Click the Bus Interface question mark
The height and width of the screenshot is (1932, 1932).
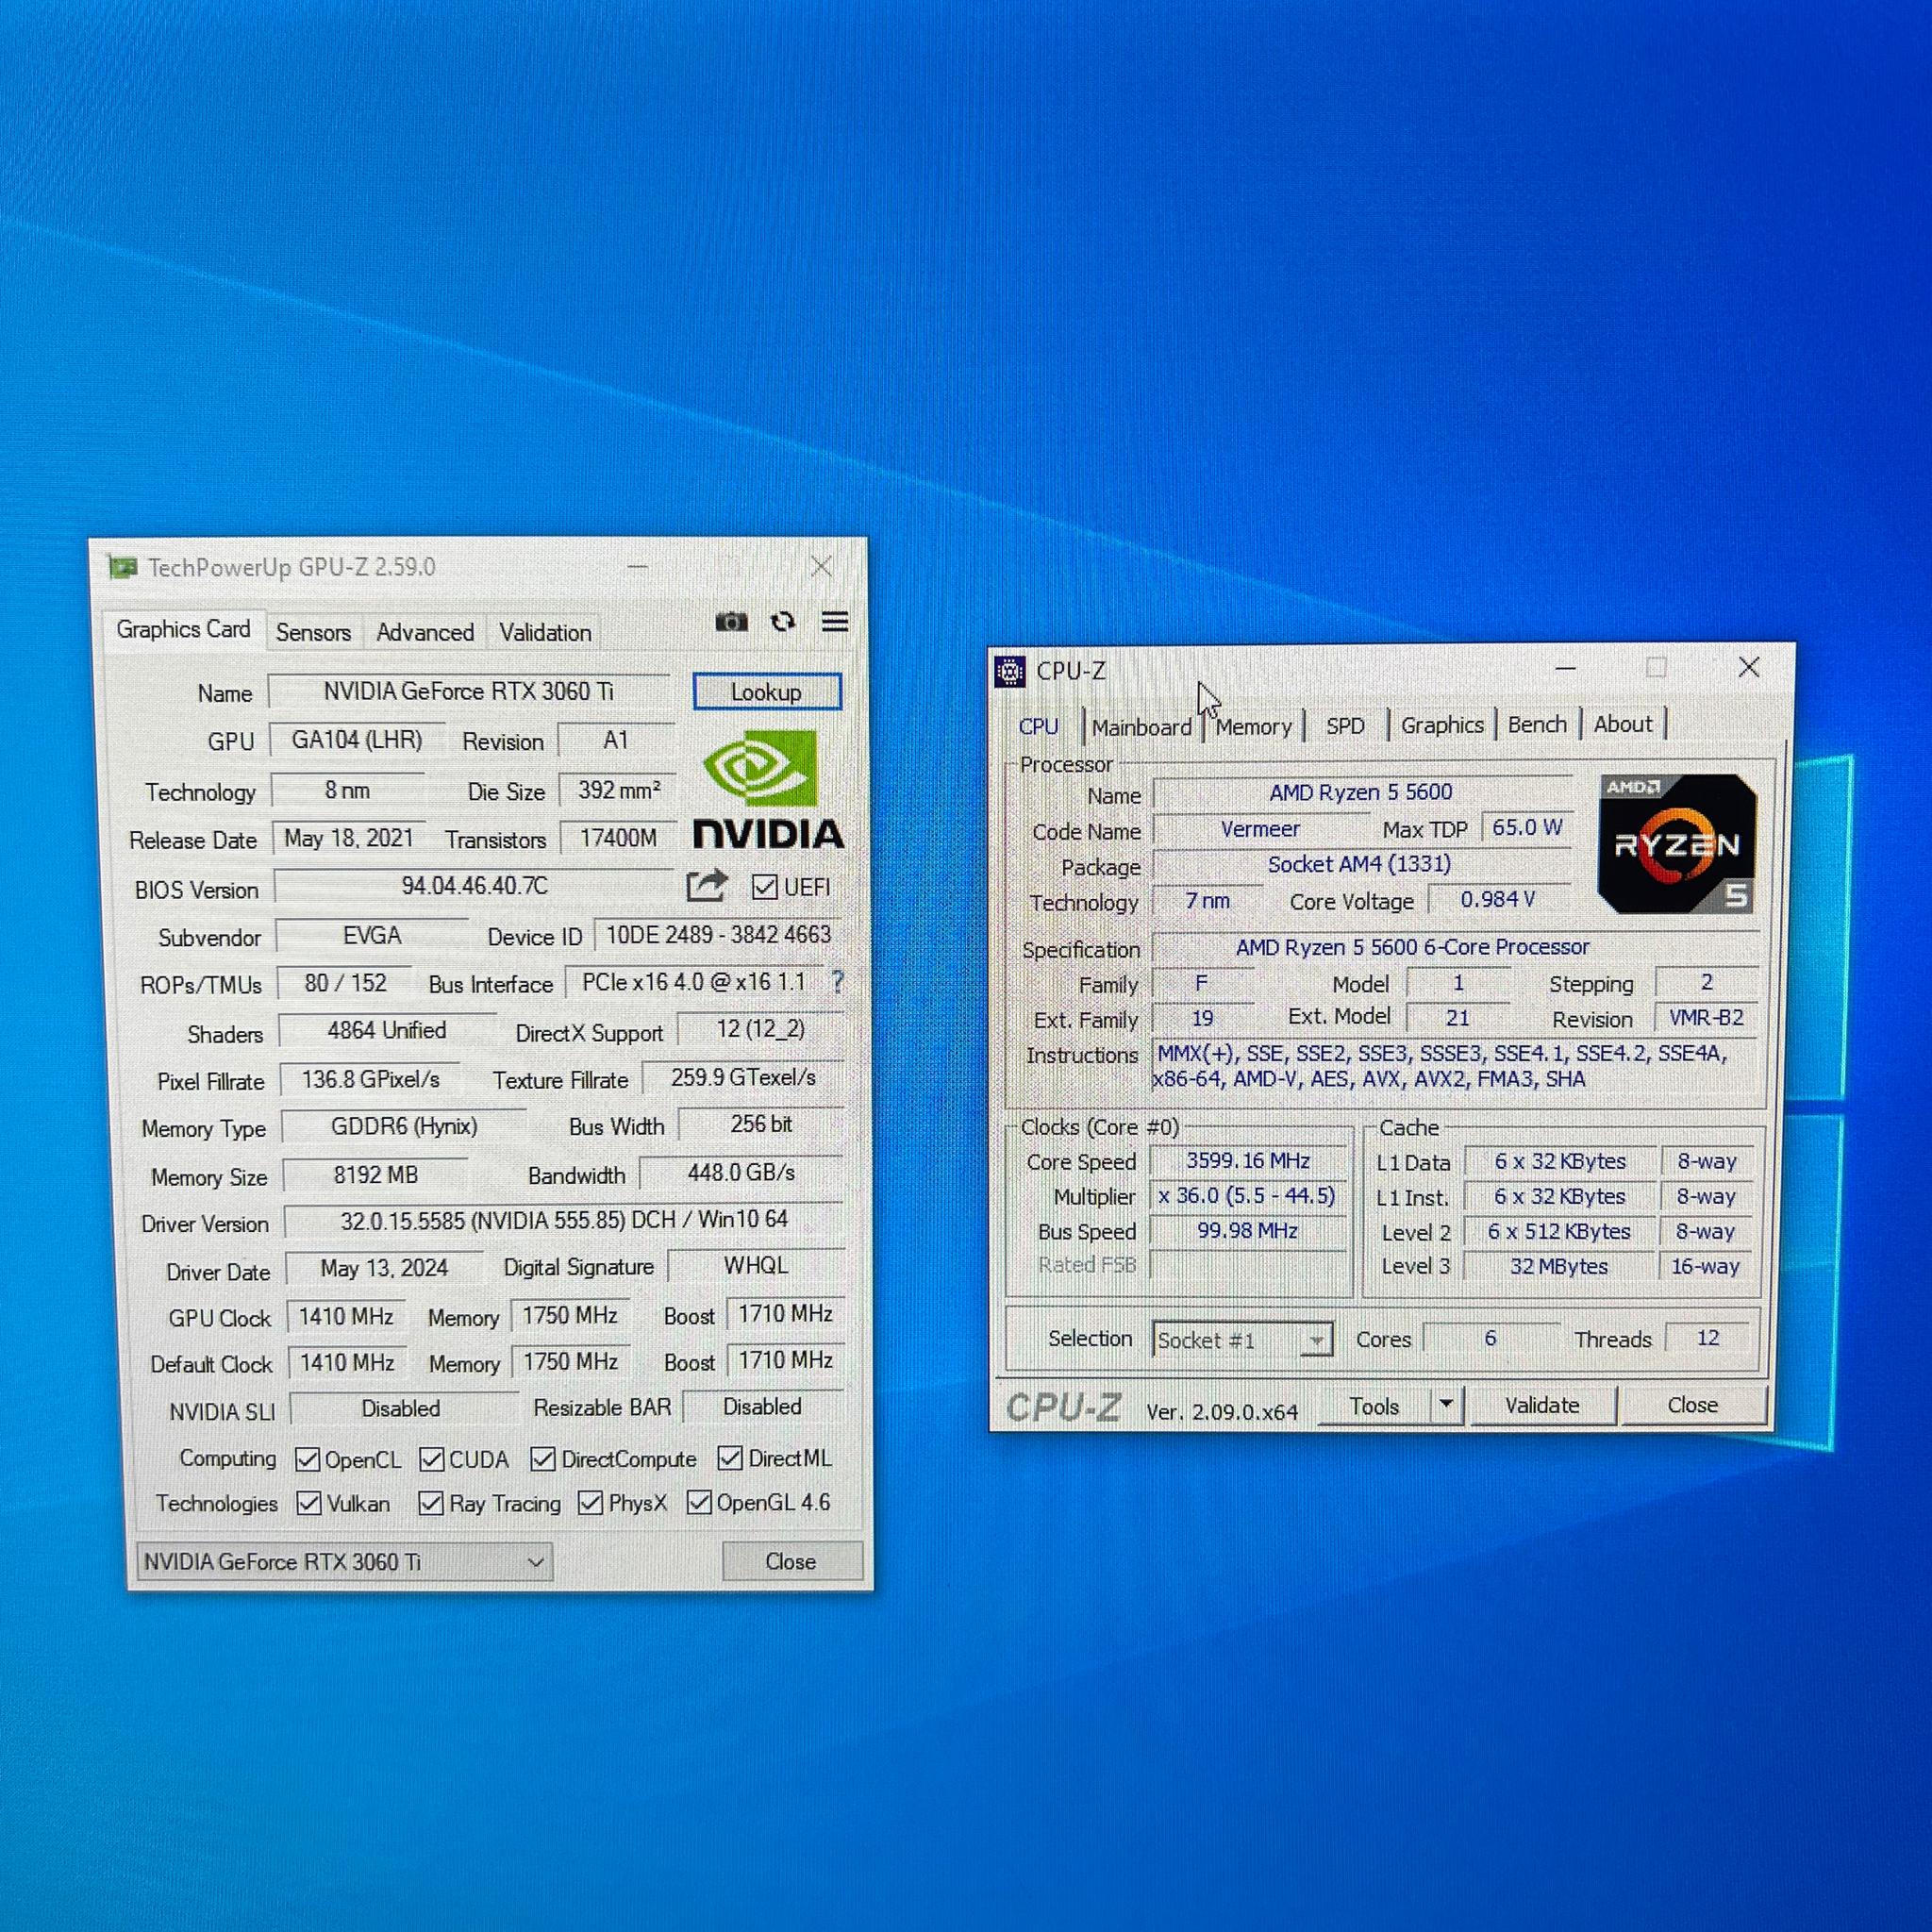(838, 982)
